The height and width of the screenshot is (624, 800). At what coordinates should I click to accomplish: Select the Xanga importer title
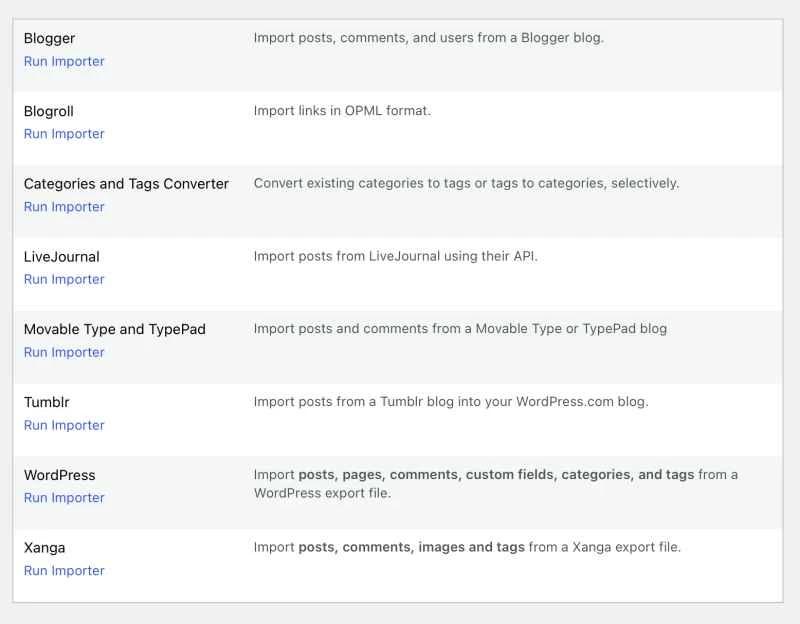(x=47, y=548)
